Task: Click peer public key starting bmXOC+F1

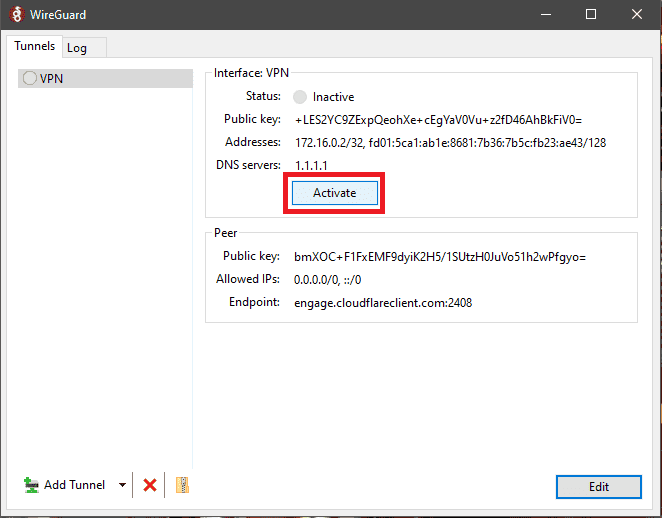Action: (440, 257)
